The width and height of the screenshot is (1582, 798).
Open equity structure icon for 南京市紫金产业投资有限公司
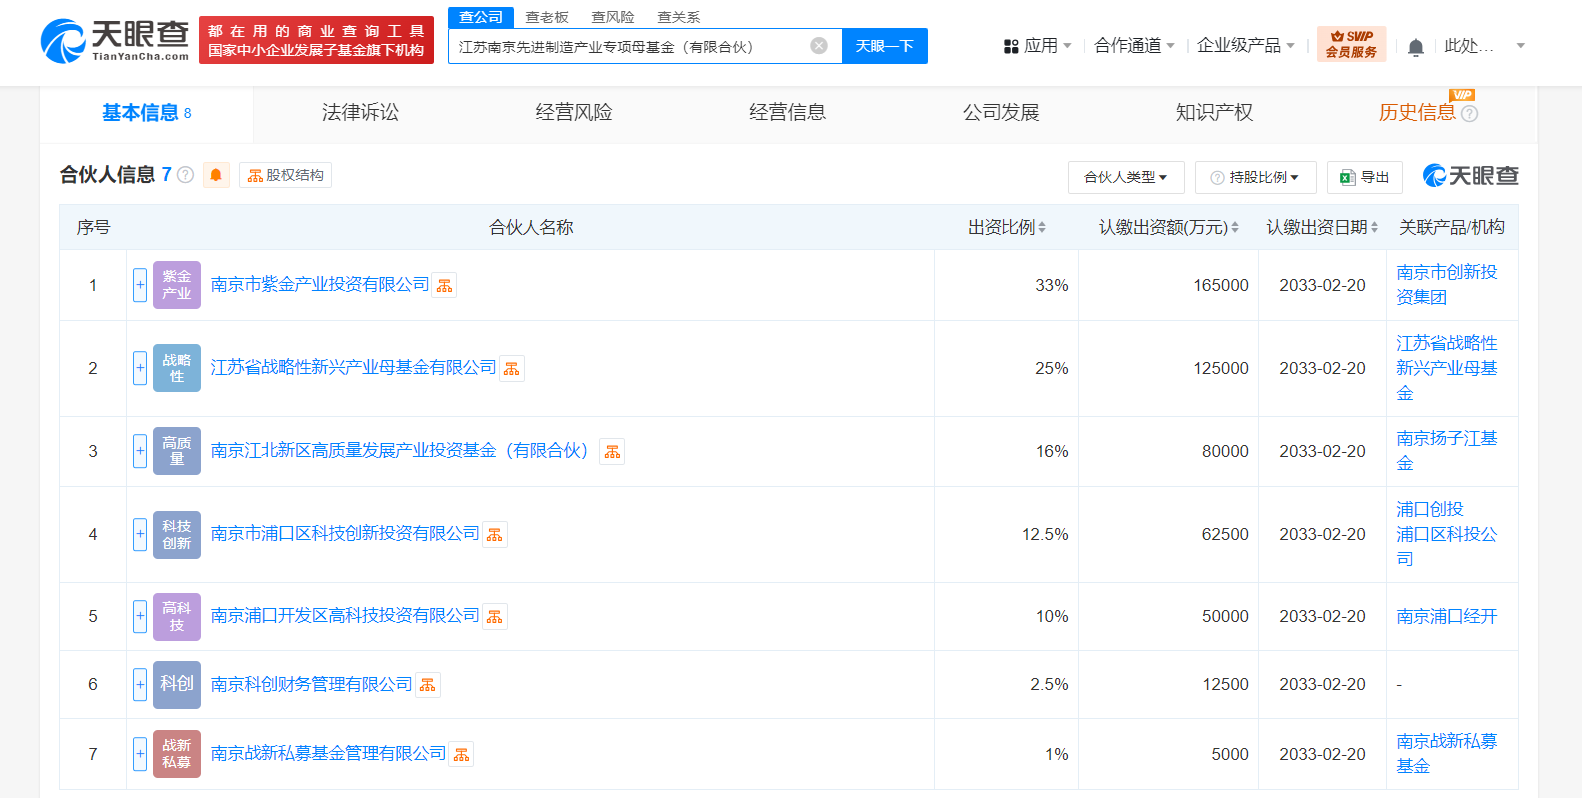point(445,286)
